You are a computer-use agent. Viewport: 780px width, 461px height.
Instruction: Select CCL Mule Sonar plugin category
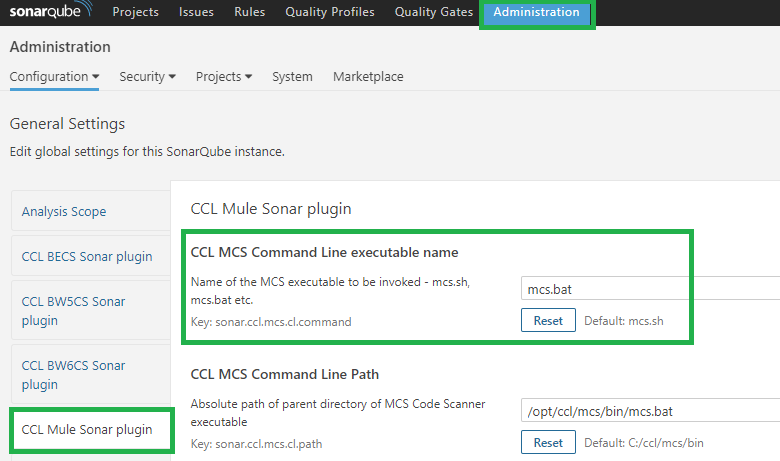point(92,430)
